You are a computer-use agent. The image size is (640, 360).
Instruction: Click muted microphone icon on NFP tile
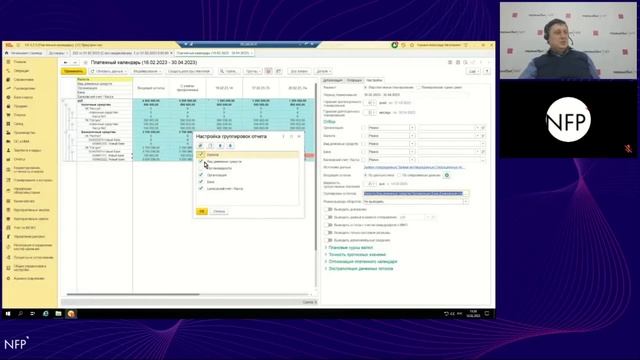pyautogui.click(x=628, y=149)
